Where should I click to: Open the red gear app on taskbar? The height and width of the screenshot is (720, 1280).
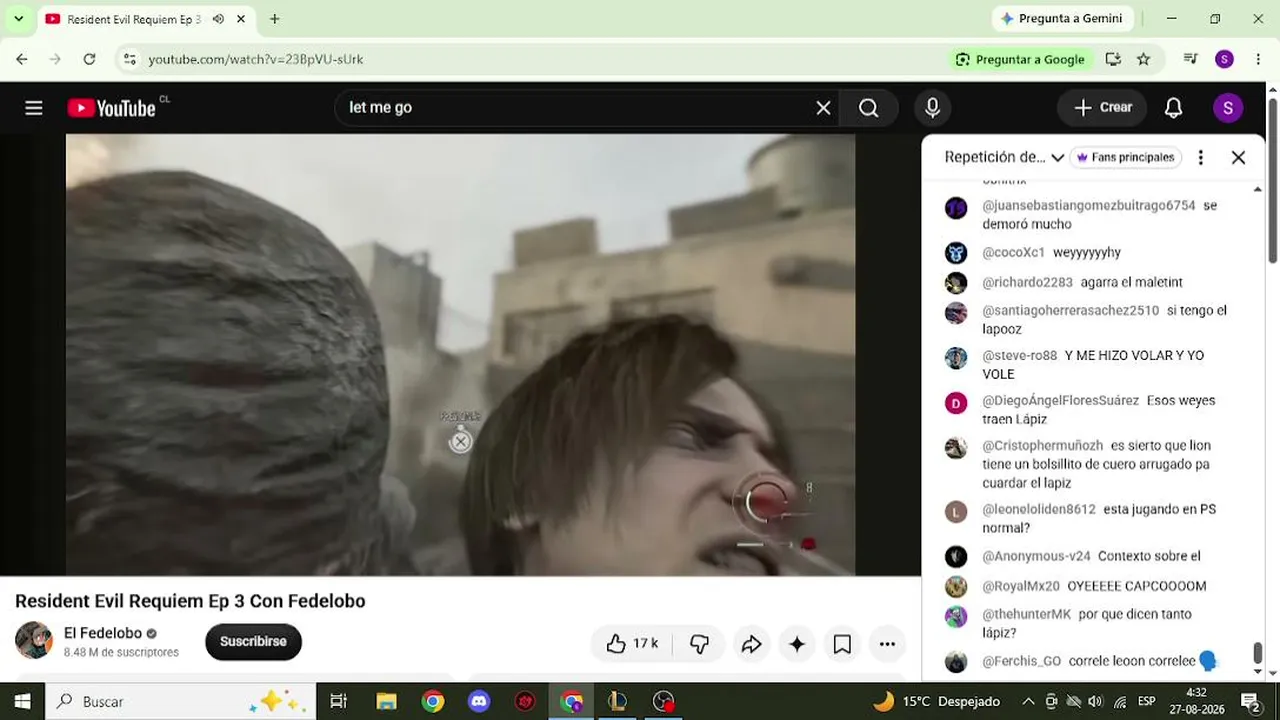click(525, 701)
